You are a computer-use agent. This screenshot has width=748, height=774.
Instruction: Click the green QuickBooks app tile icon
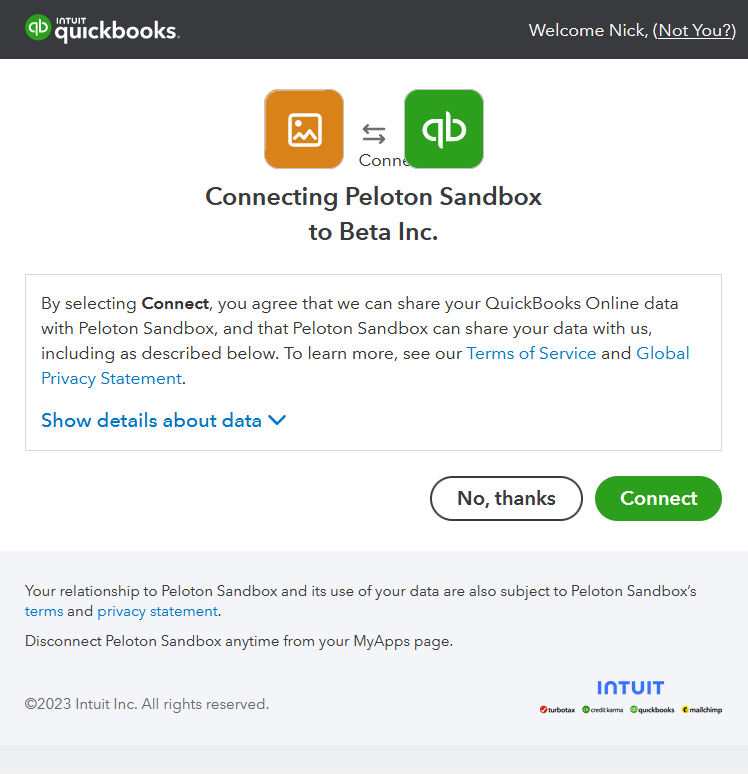(x=444, y=129)
